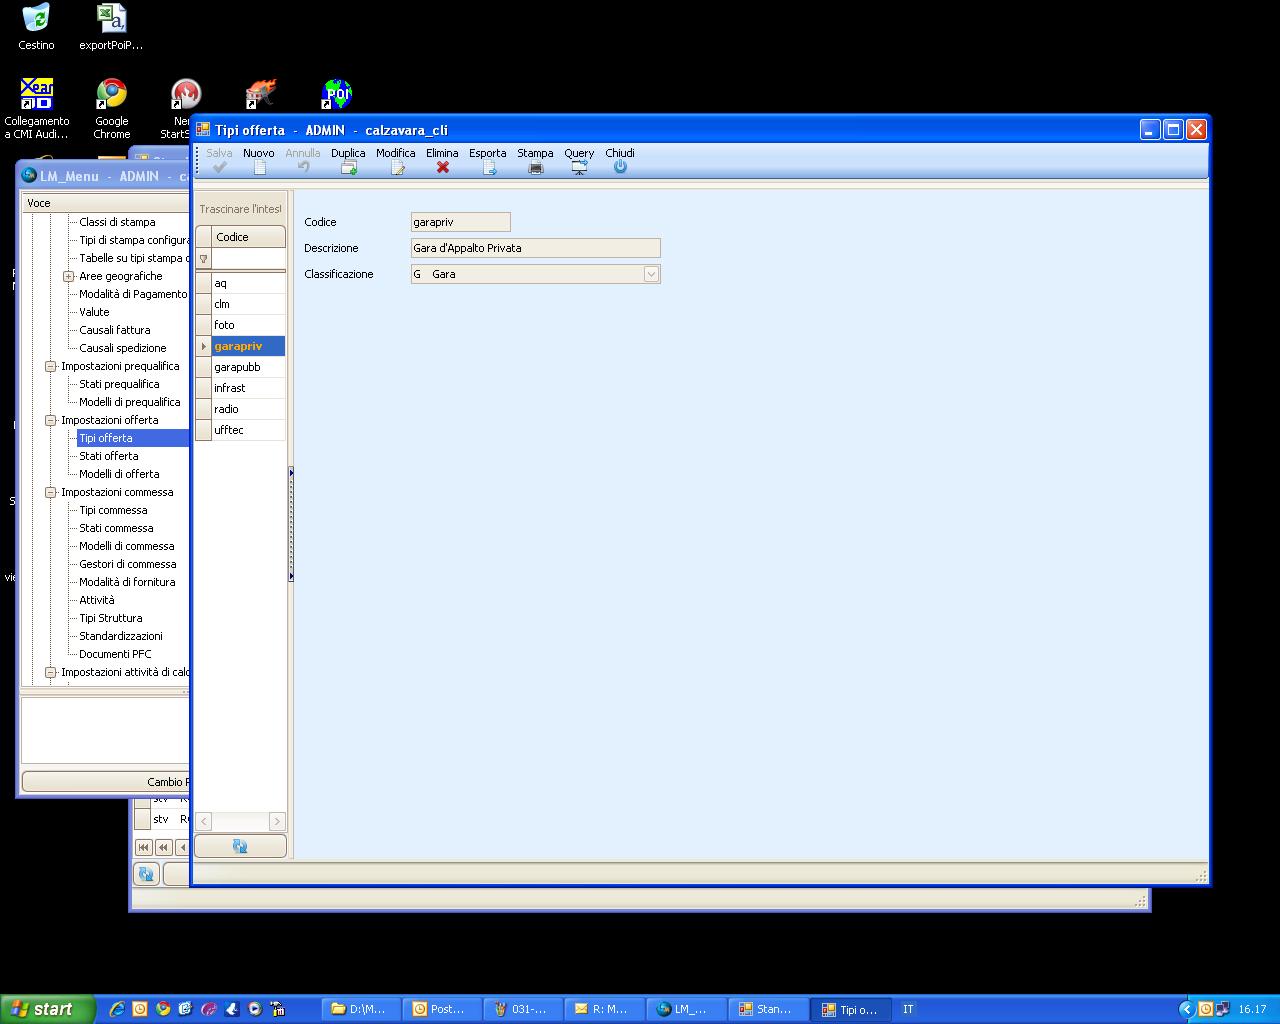Click the refresh button below the code list
This screenshot has width=1280, height=1024.
[x=240, y=846]
